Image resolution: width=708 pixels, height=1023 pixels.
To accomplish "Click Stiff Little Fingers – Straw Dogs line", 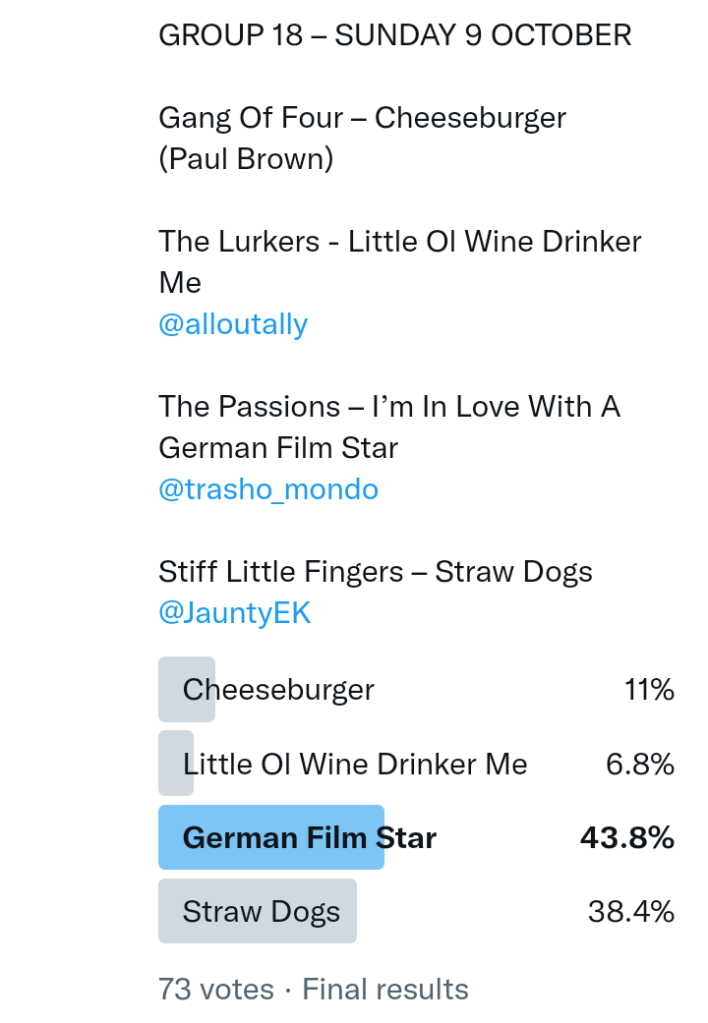I will pyautogui.click(x=375, y=572).
